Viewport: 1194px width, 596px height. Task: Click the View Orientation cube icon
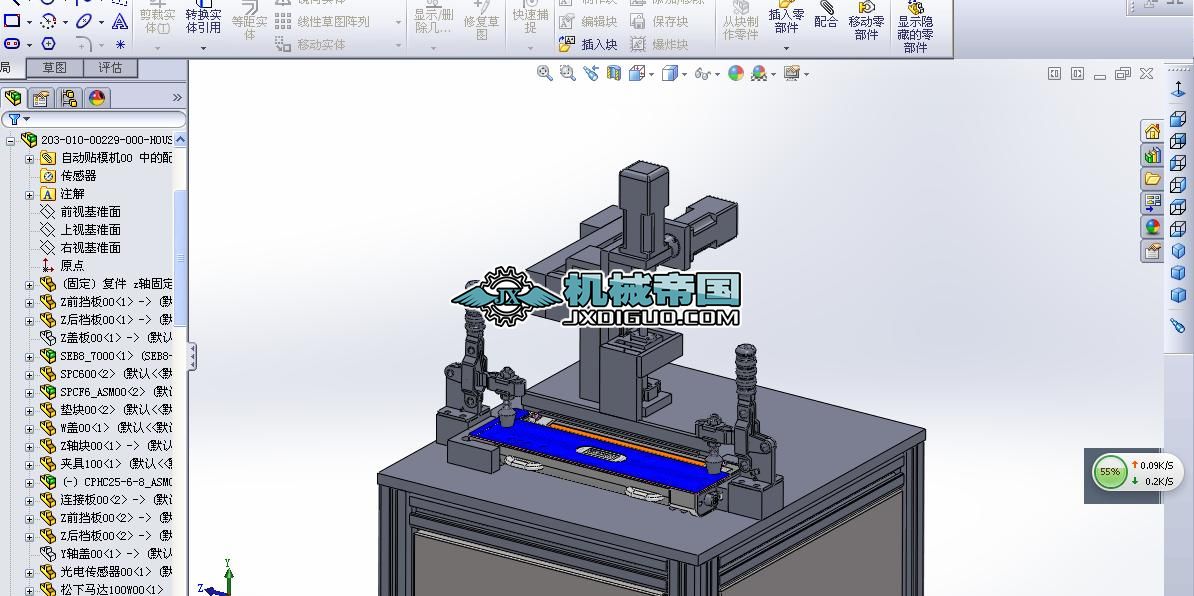(637, 73)
